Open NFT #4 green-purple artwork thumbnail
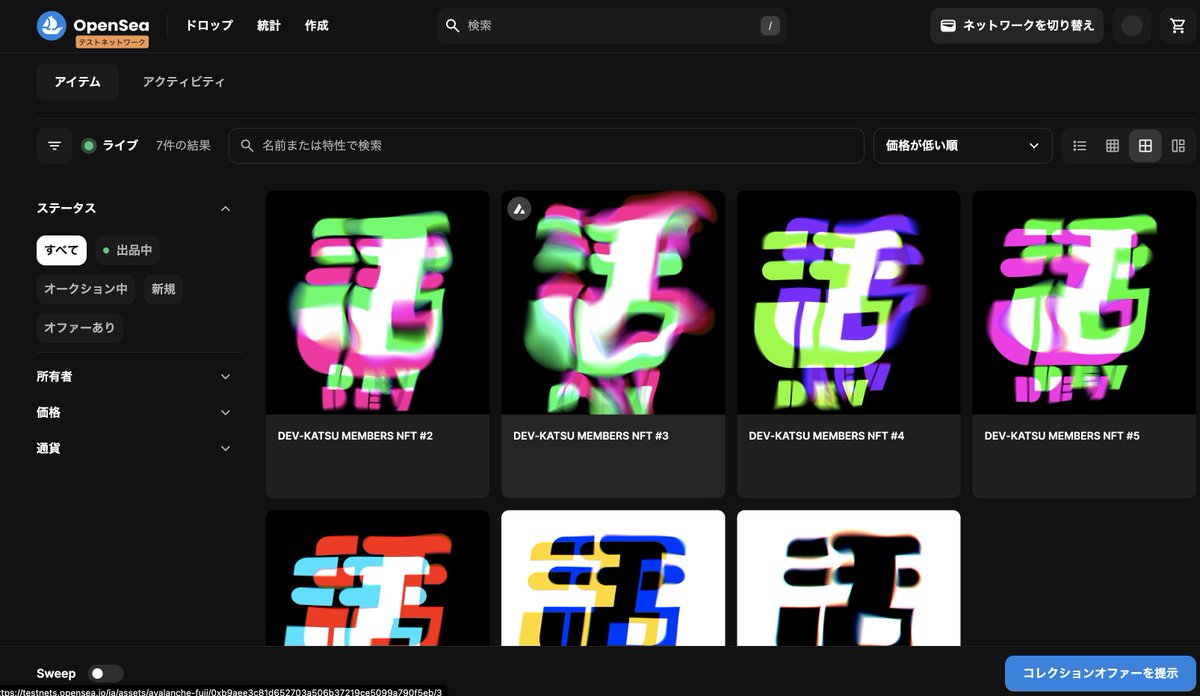This screenshot has width=1200, height=696. tap(849, 303)
